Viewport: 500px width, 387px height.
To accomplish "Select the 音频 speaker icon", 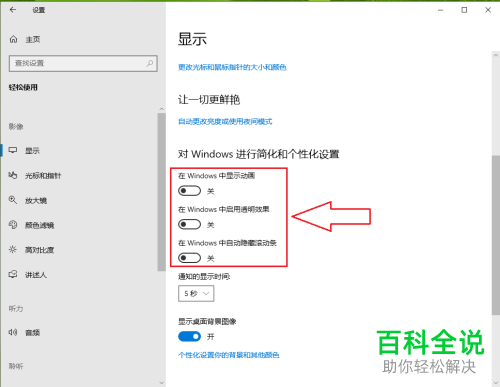I will click(13, 332).
